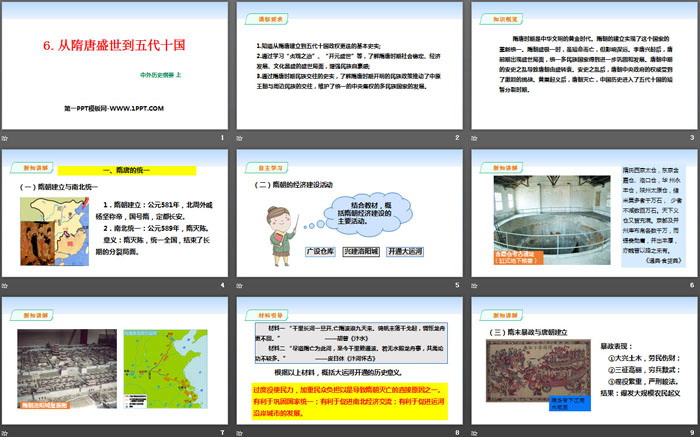Image resolution: width=700 pixels, height=437 pixels.
Task: Select slide 2 with the 课标要求 tag
Action: pyautogui.click(x=350, y=66)
